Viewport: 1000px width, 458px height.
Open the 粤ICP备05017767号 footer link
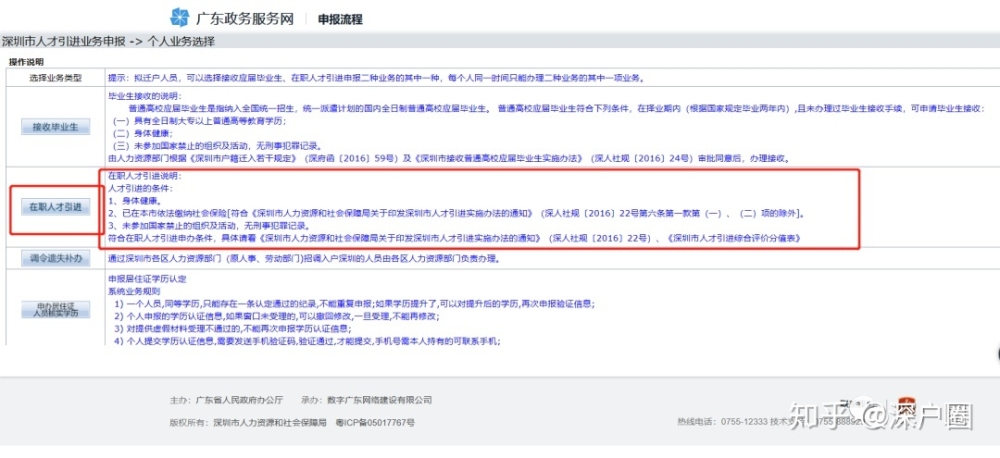click(374, 423)
